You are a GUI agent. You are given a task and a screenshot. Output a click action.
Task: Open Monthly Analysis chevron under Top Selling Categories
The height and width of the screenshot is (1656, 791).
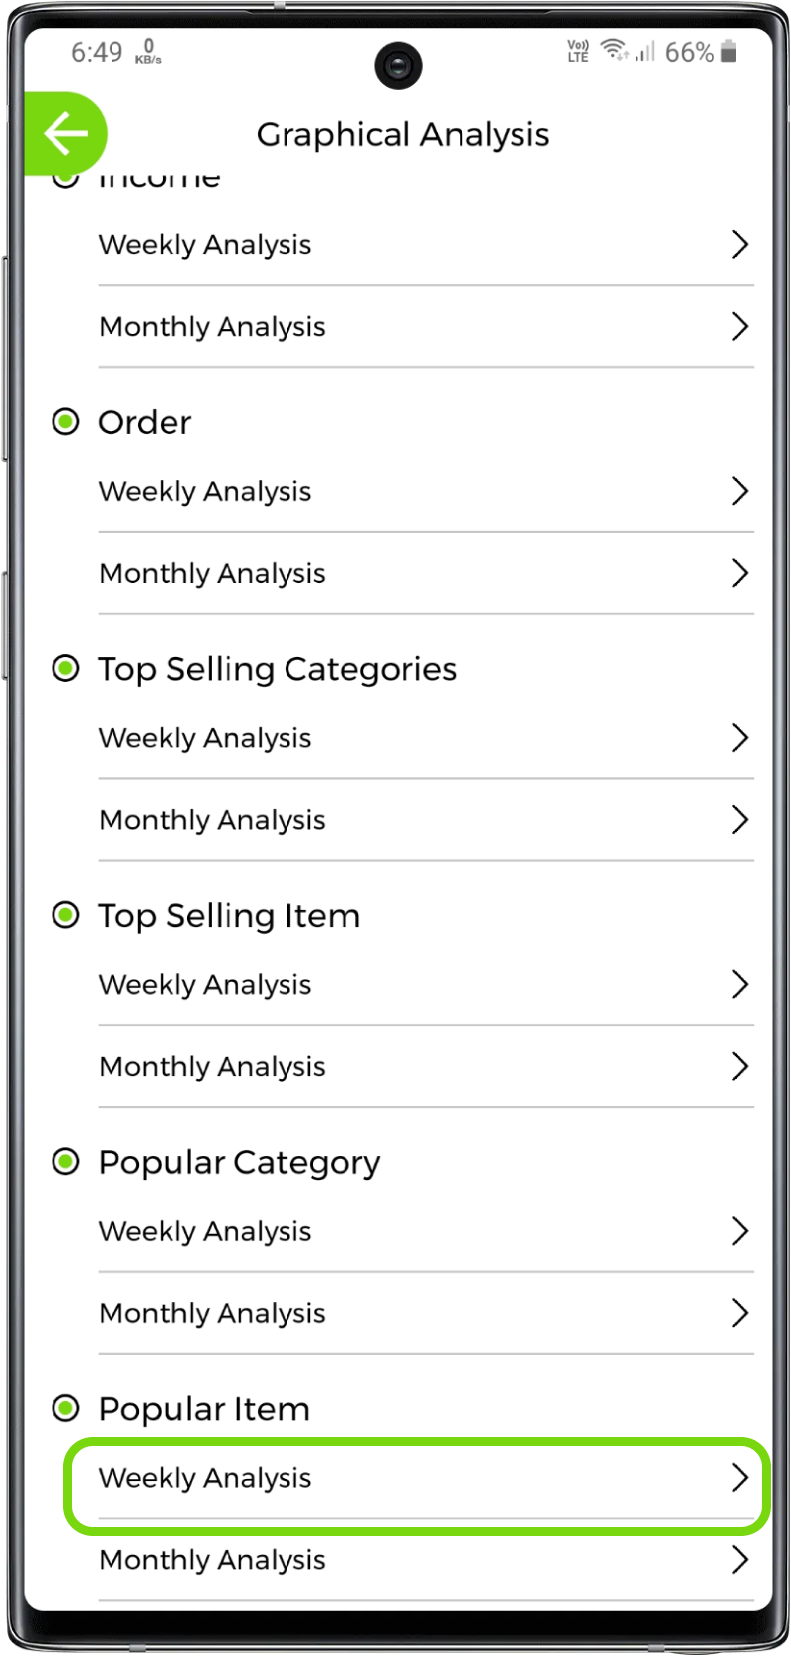(739, 820)
